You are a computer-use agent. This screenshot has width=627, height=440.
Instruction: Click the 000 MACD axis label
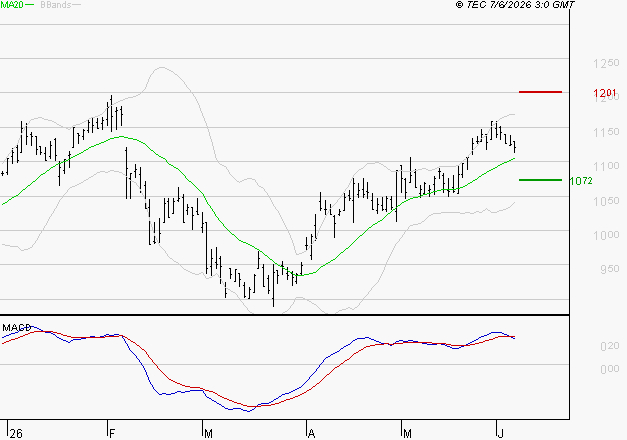click(x=610, y=369)
